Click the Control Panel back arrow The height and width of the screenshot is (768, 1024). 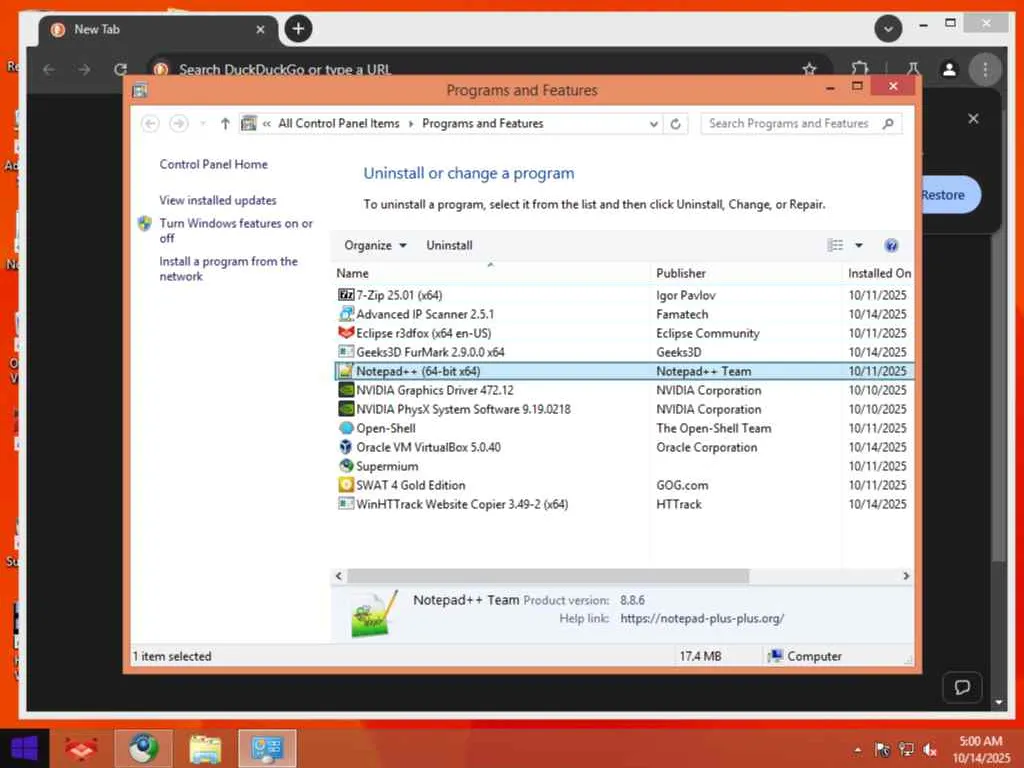click(150, 123)
